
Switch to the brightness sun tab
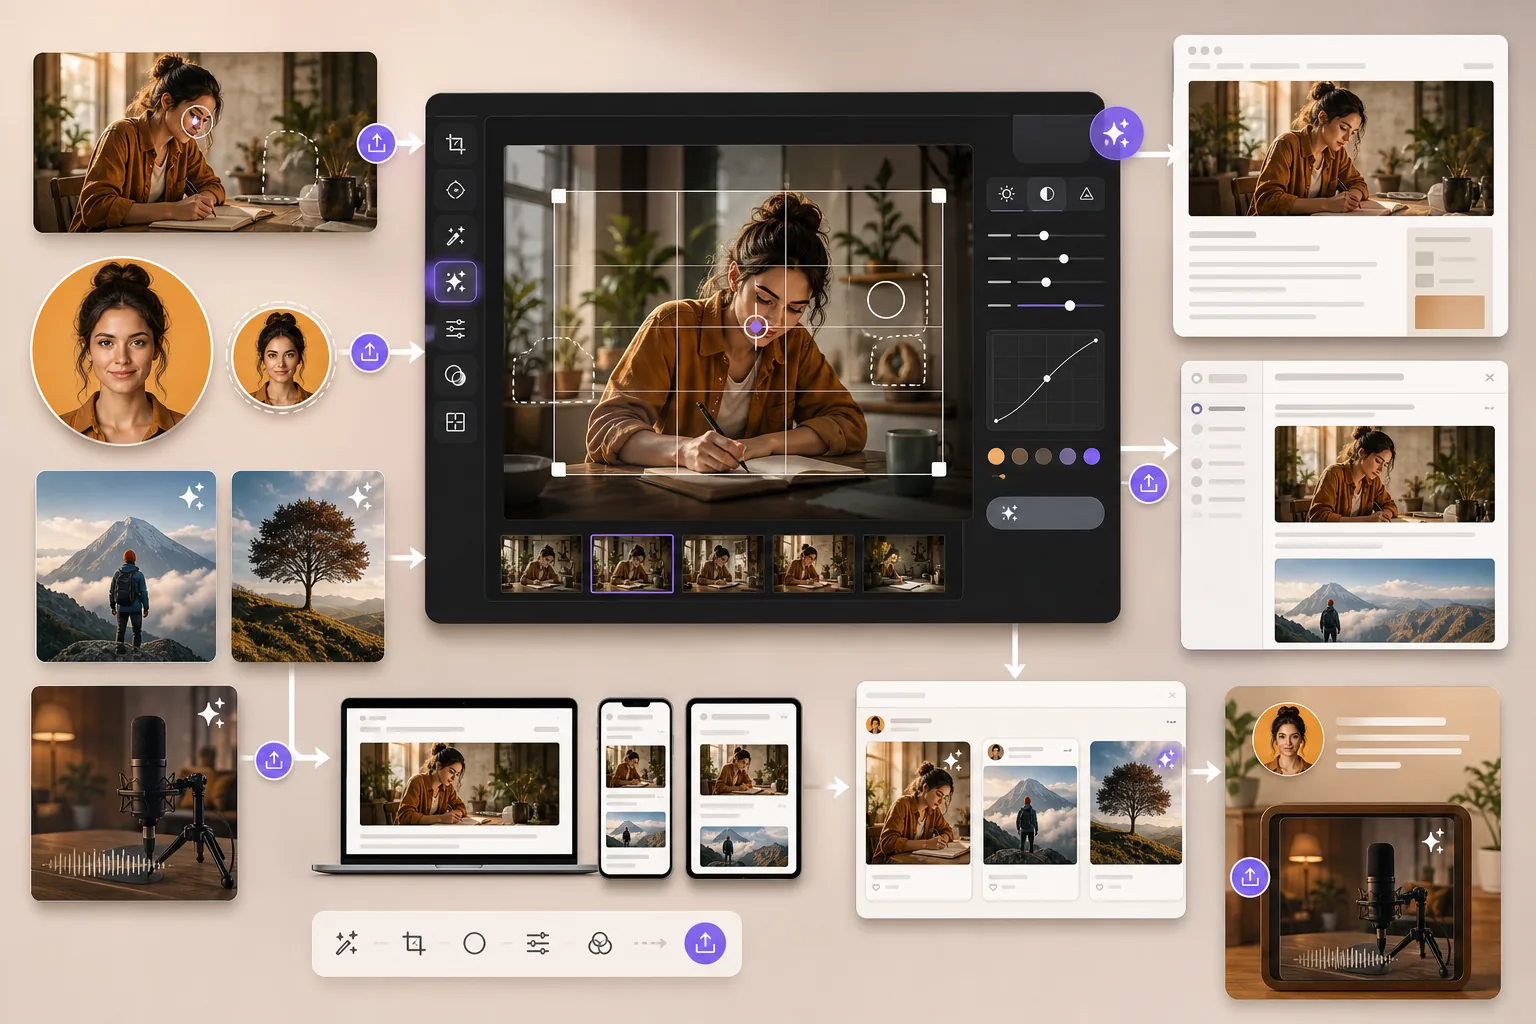[1006, 194]
